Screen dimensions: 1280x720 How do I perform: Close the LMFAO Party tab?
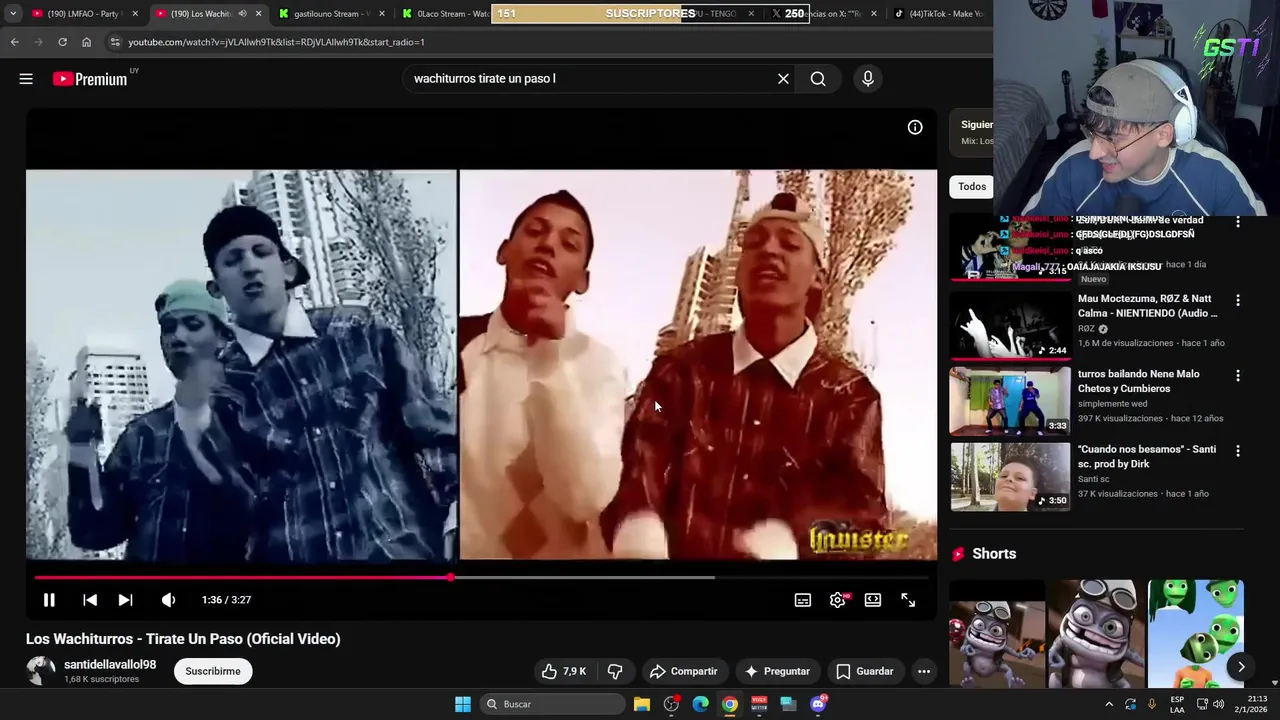135,14
